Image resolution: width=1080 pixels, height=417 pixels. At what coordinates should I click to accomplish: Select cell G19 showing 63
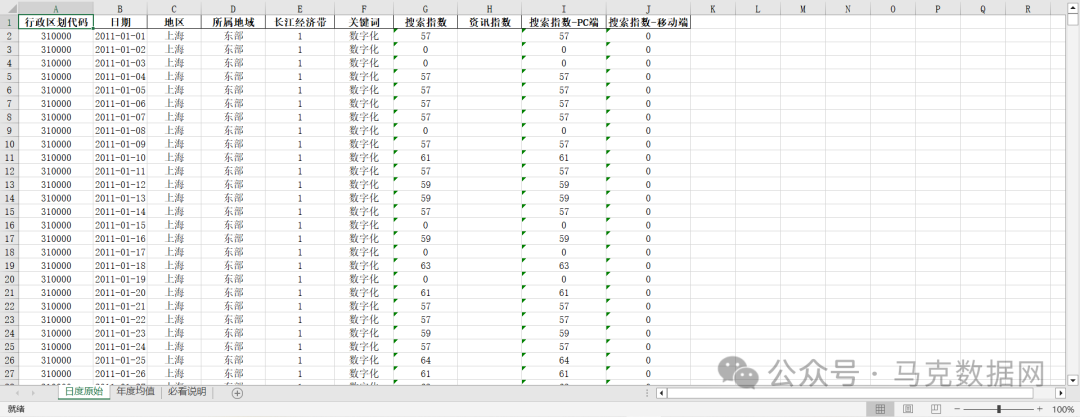coord(425,265)
